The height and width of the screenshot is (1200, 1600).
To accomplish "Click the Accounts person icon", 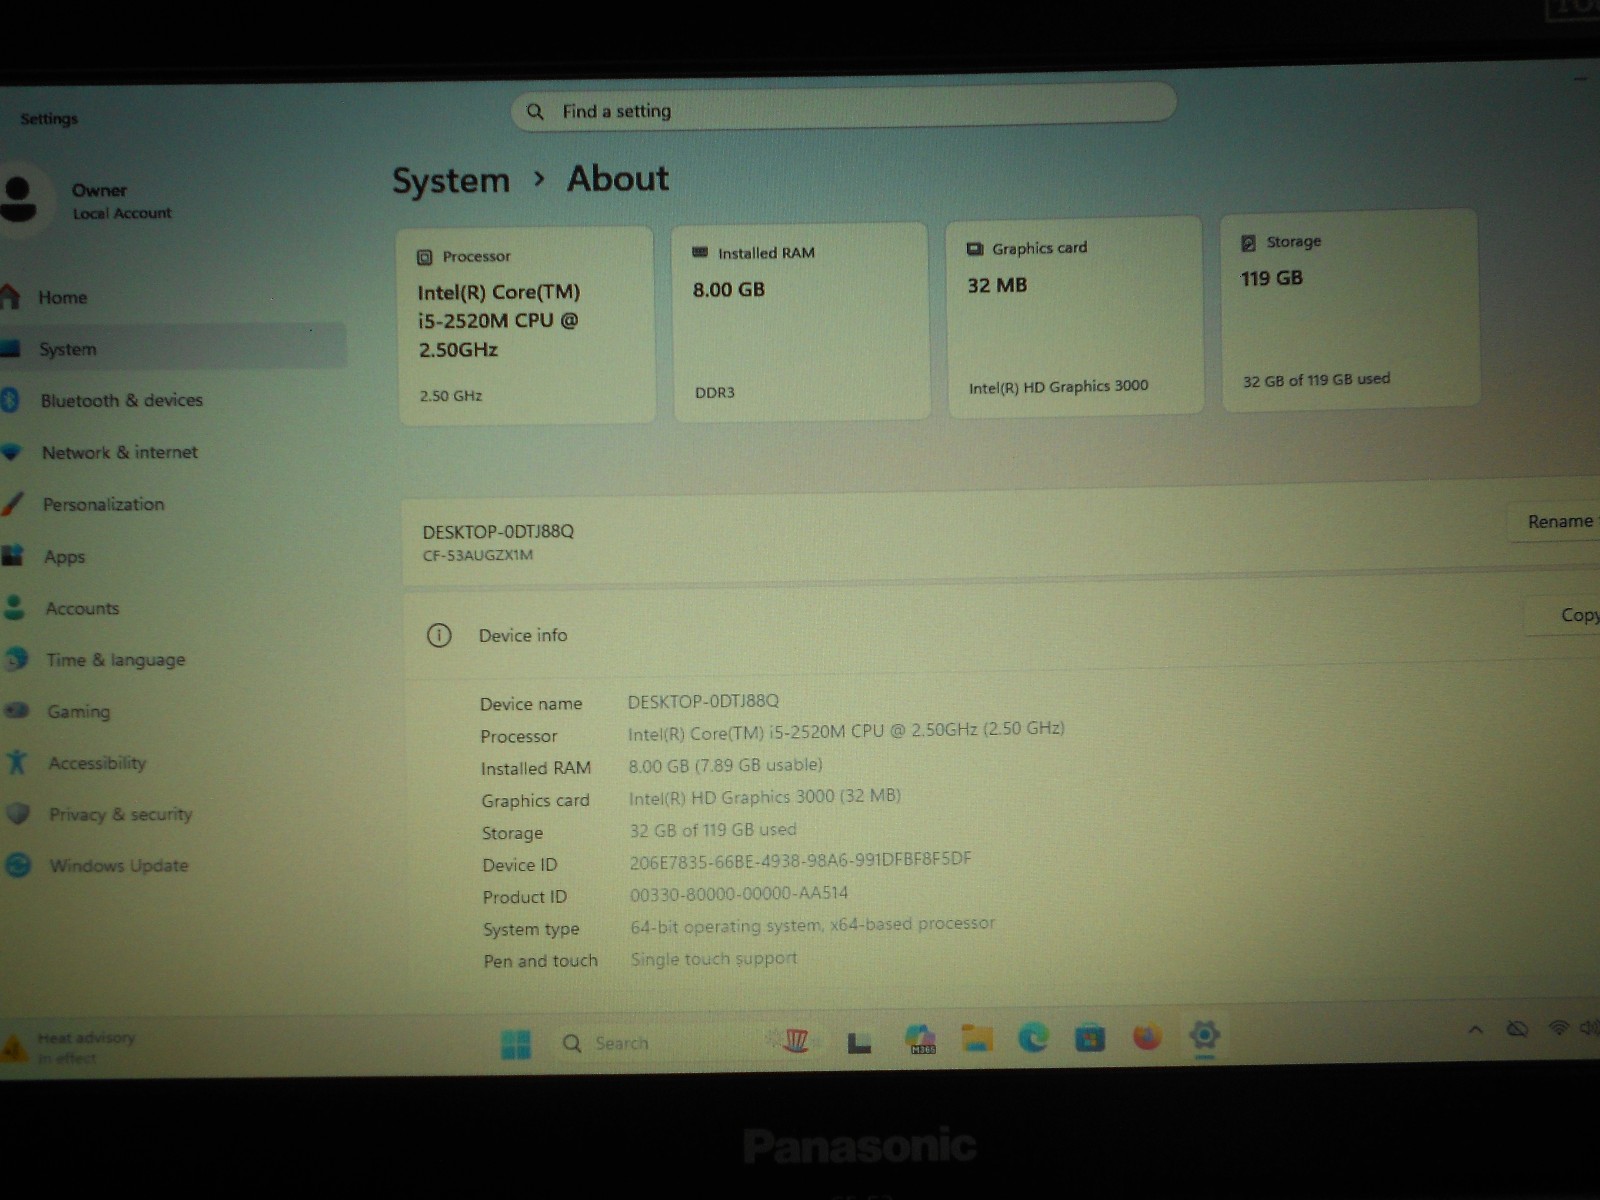I will click(x=14, y=607).
